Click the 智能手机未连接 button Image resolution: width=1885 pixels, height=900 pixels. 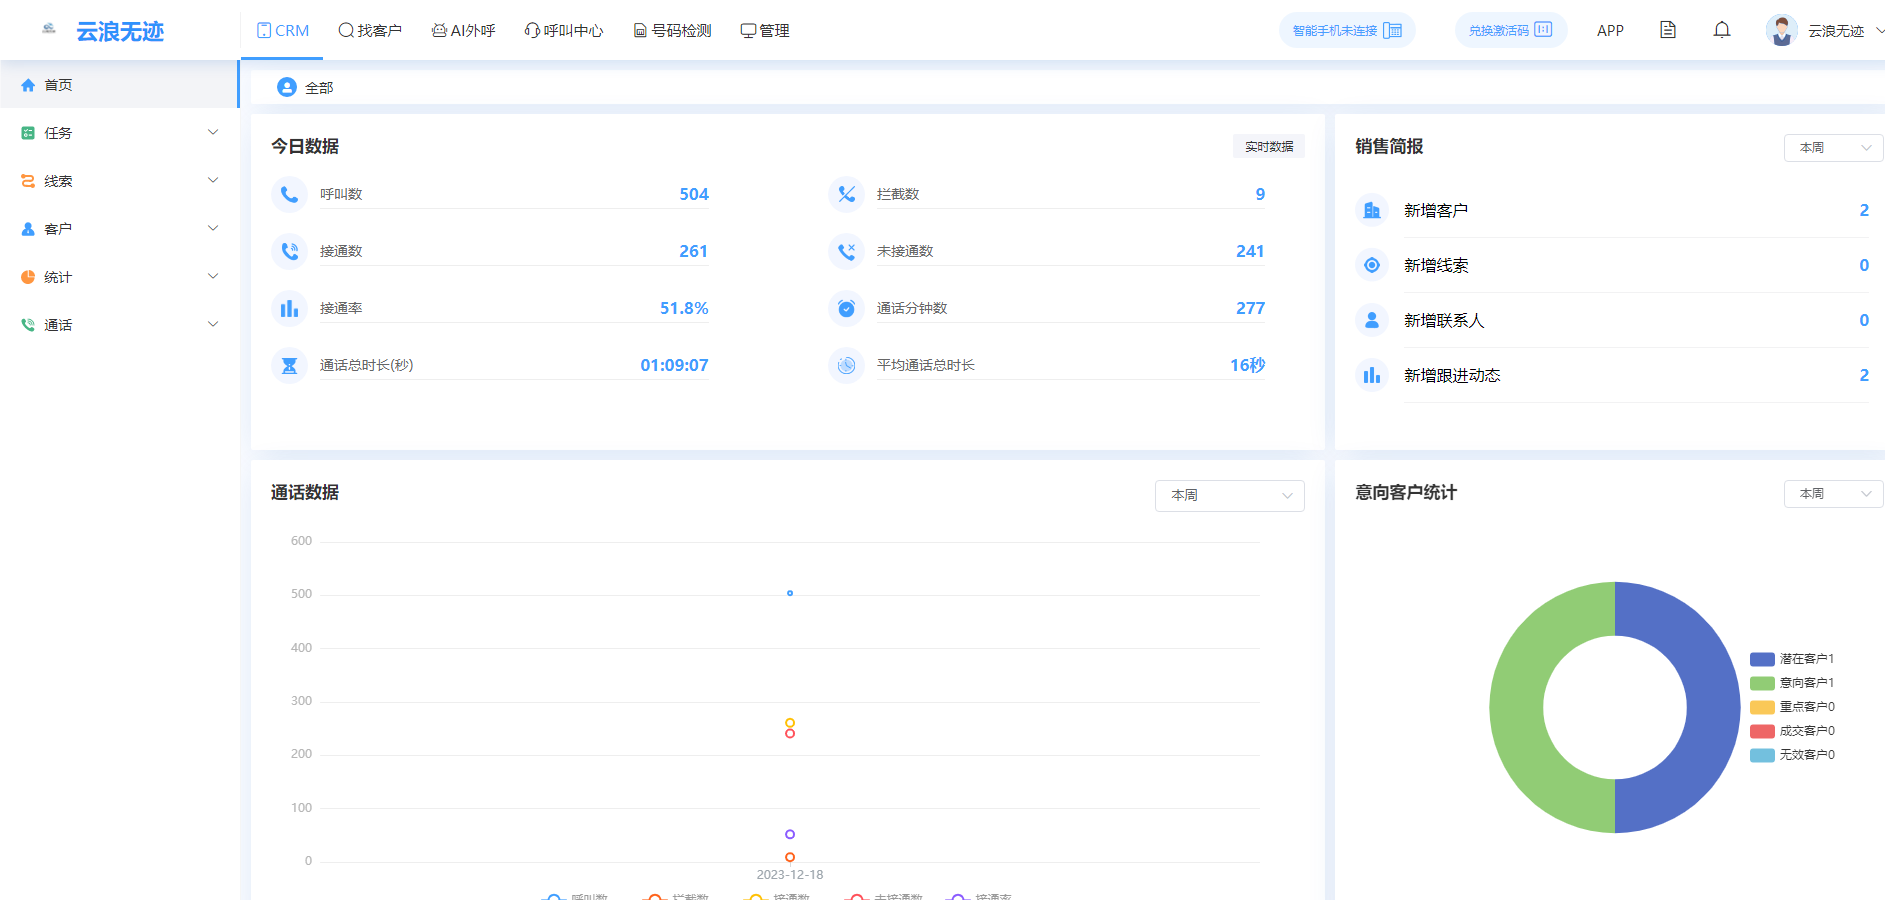pyautogui.click(x=1346, y=30)
